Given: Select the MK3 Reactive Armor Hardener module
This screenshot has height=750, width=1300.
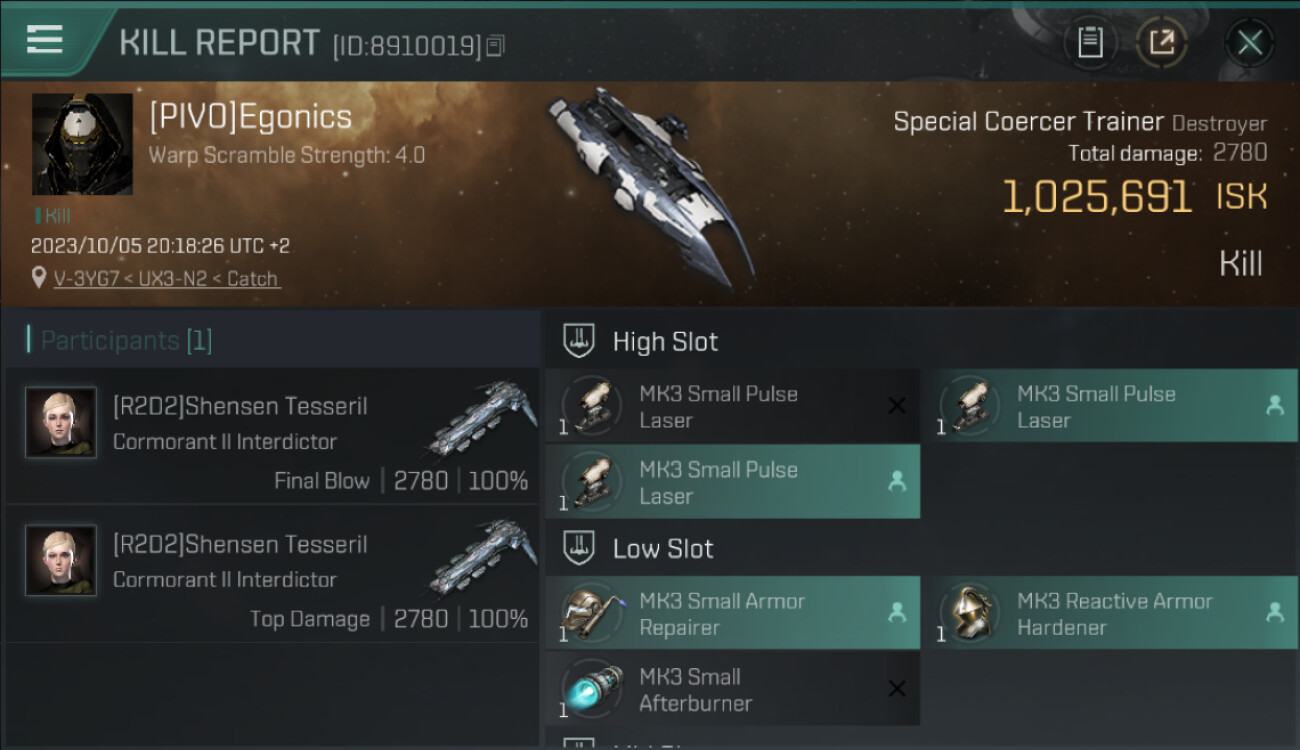Looking at the screenshot, I should coord(1110,613).
